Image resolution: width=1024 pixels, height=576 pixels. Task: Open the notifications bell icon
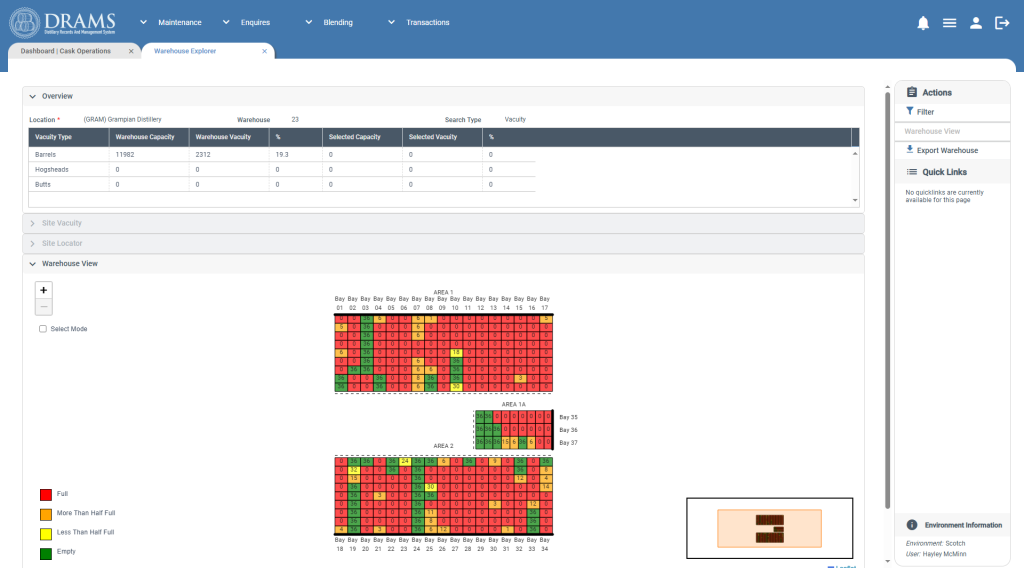(923, 22)
